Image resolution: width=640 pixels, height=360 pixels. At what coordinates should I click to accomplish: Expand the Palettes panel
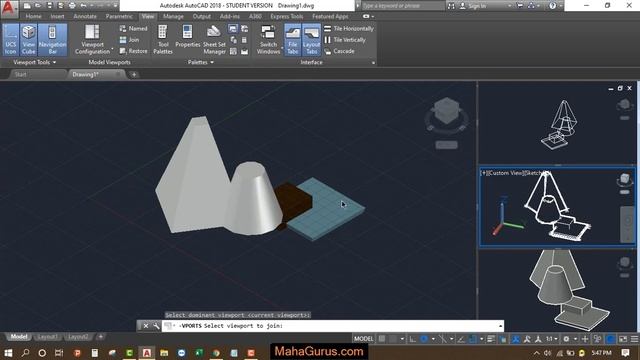click(200, 62)
